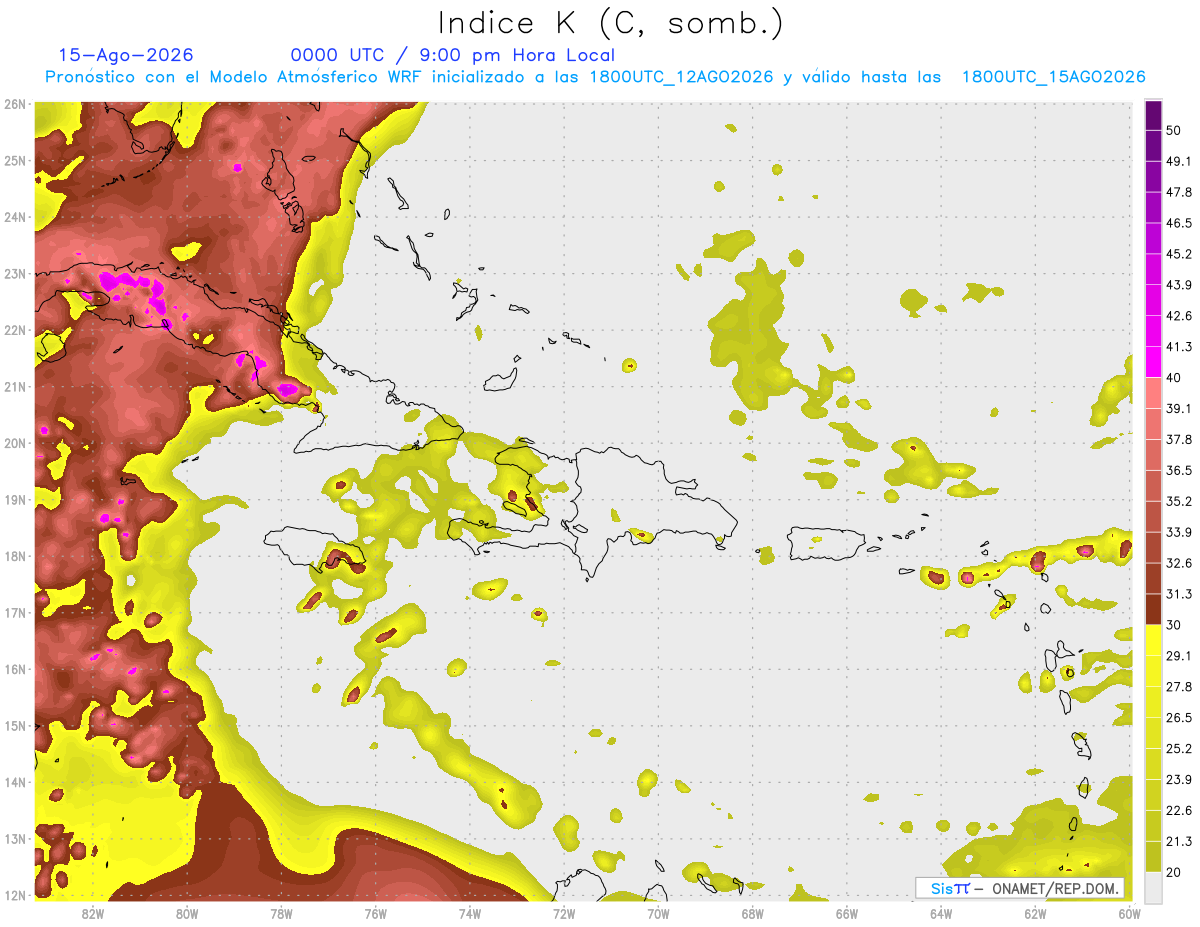
Task: Click longitude label '74W'
Action: [470, 913]
